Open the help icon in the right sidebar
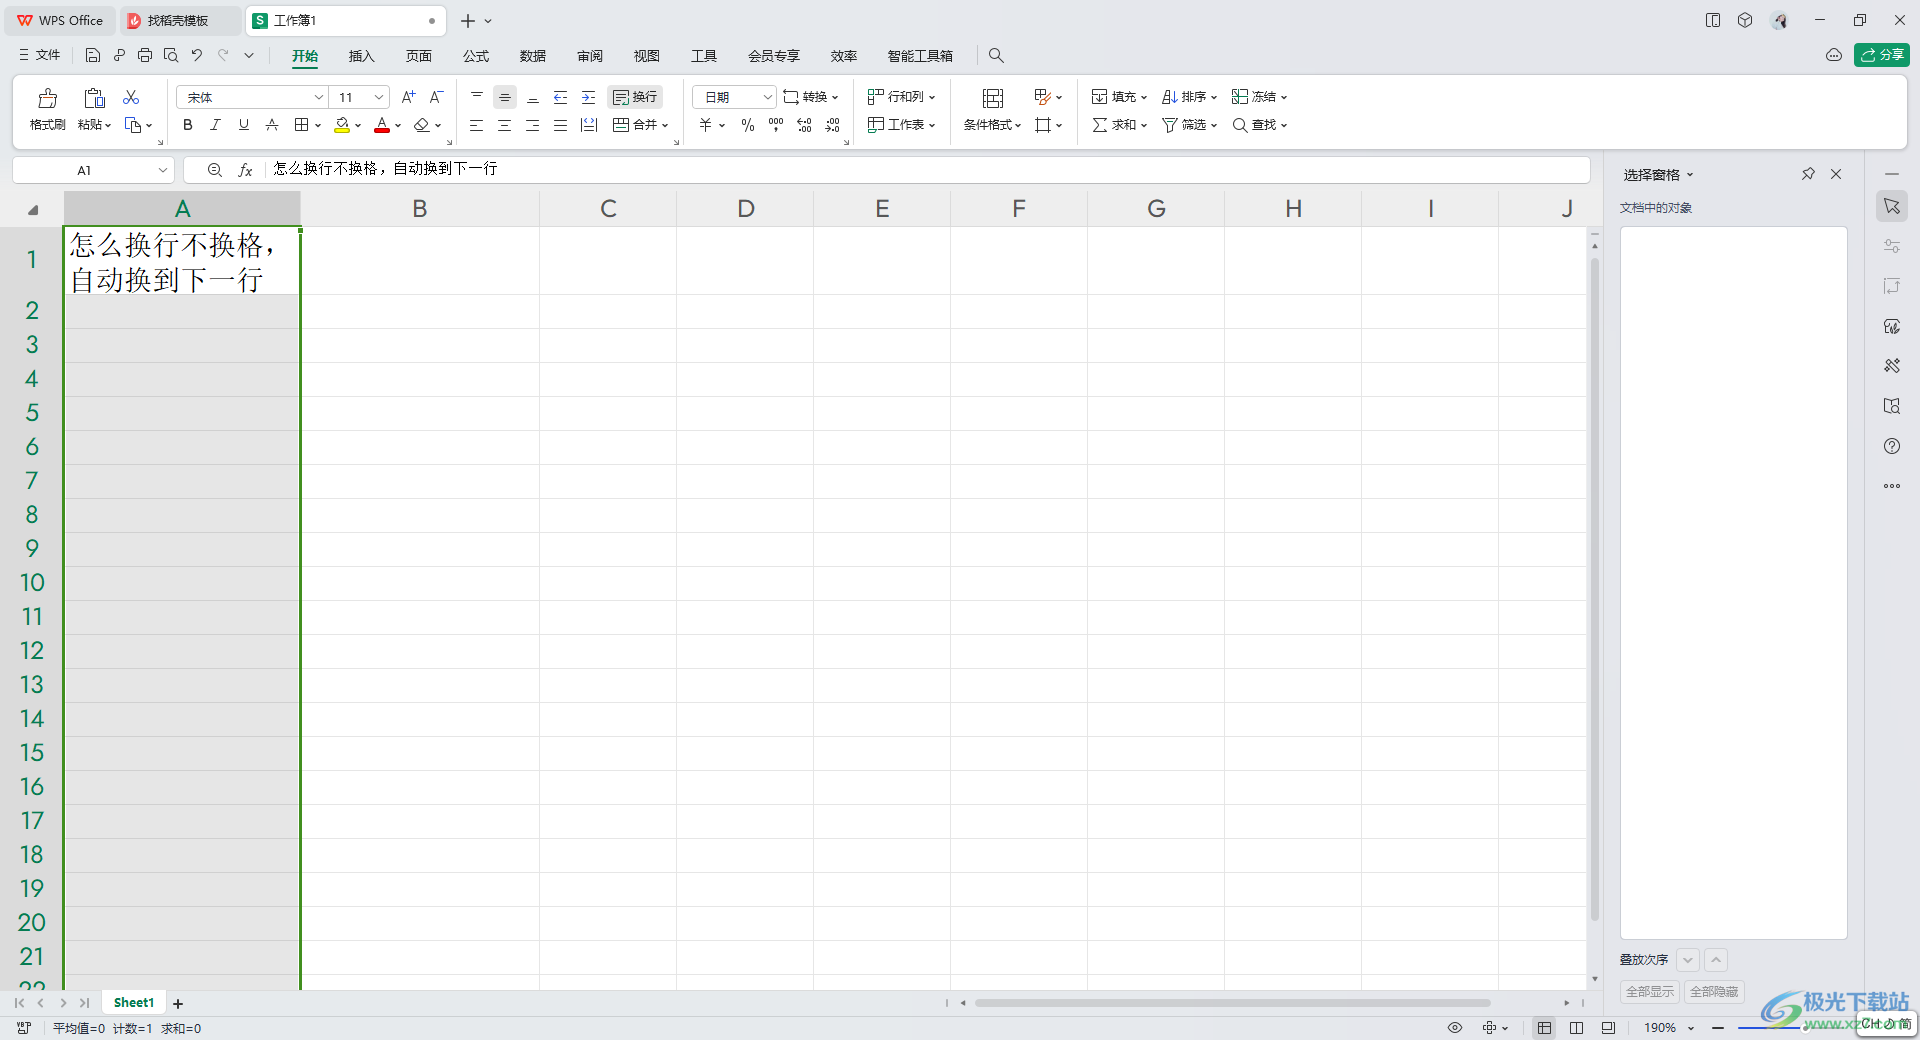The image size is (1920, 1040). (x=1892, y=446)
